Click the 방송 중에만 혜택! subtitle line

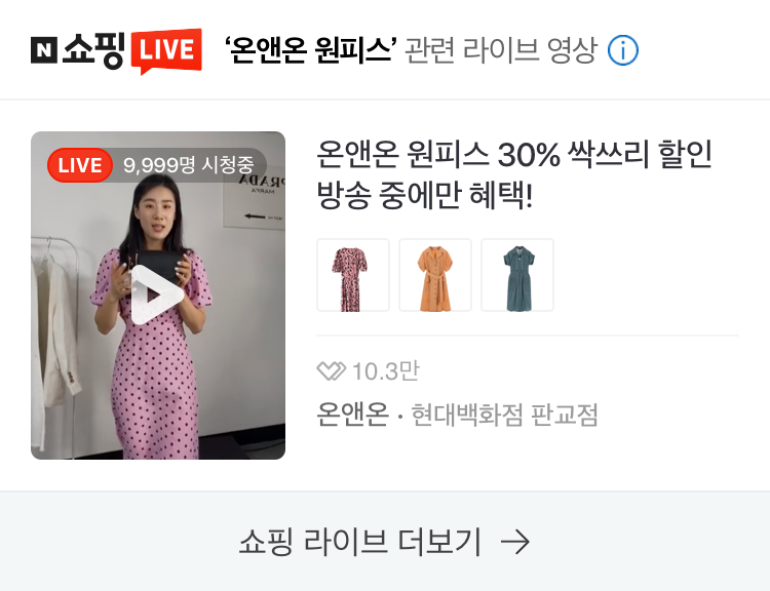pyautogui.click(x=425, y=195)
